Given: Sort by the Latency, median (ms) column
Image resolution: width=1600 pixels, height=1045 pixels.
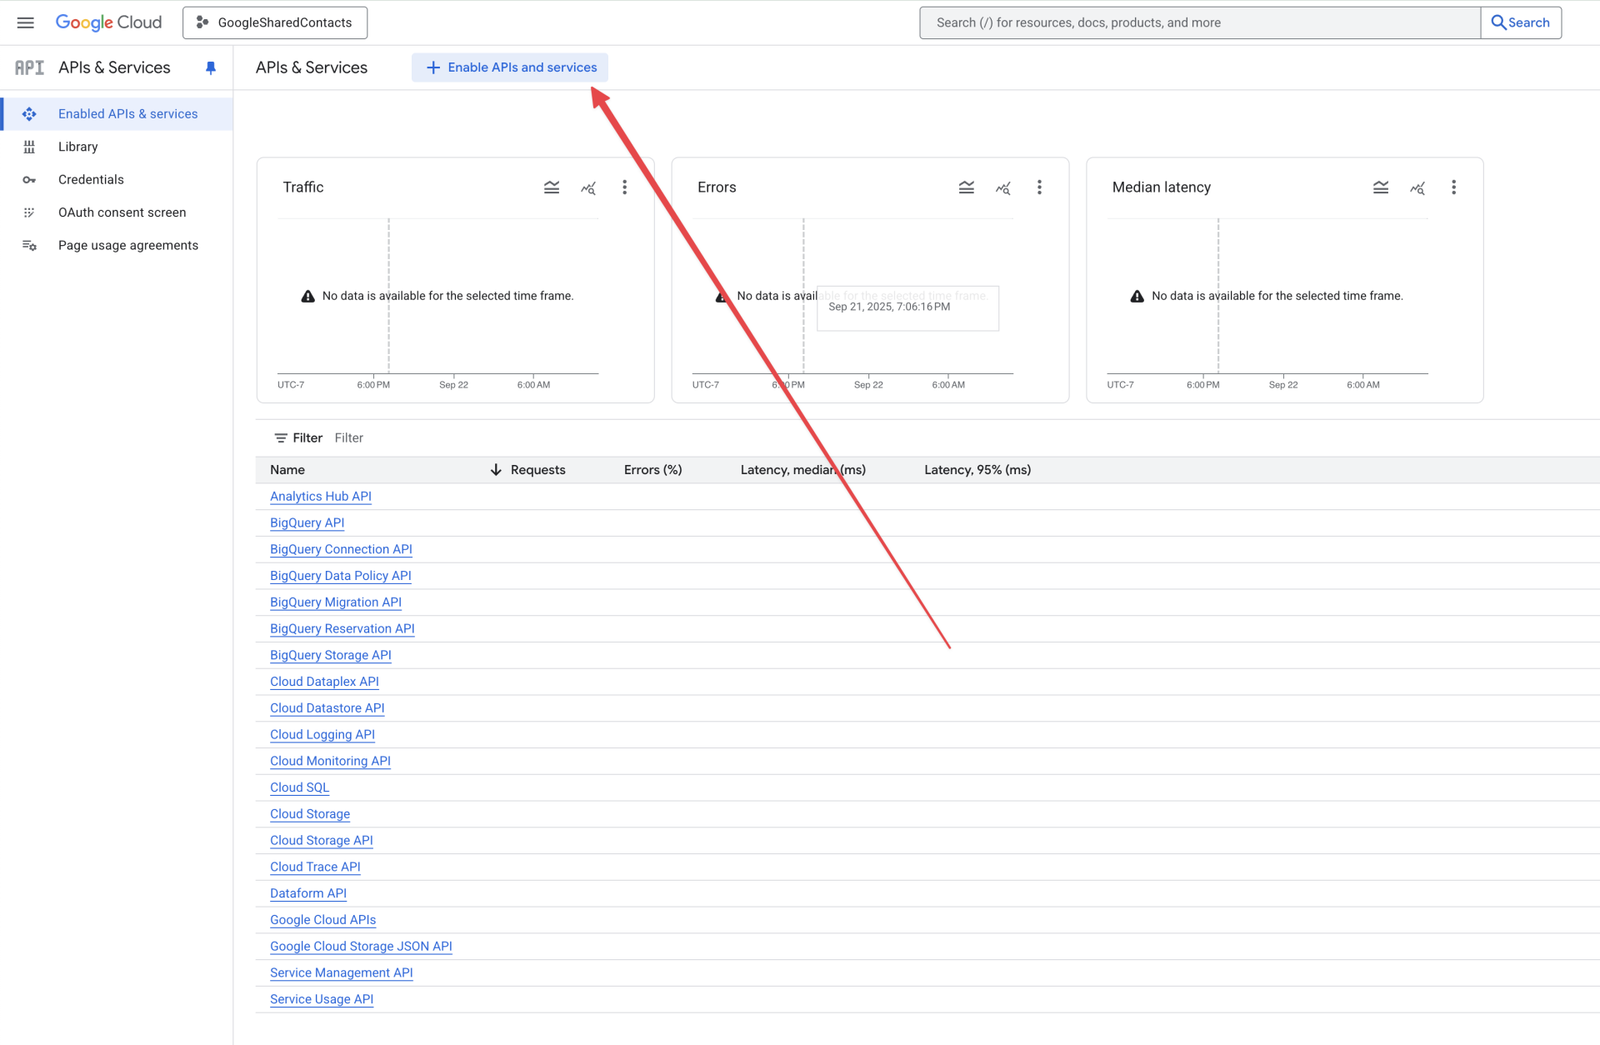Looking at the screenshot, I should click(803, 470).
